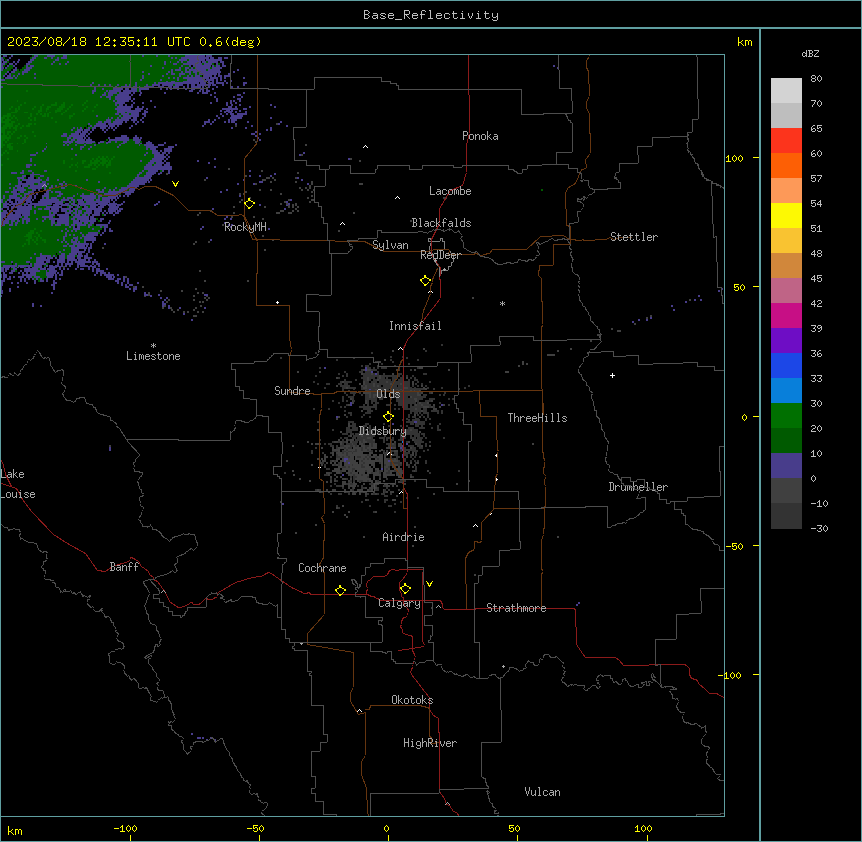Click the light gray 70-80 dBZ legend swatch
Image resolution: width=862 pixels, height=842 pixels.
pos(786,91)
